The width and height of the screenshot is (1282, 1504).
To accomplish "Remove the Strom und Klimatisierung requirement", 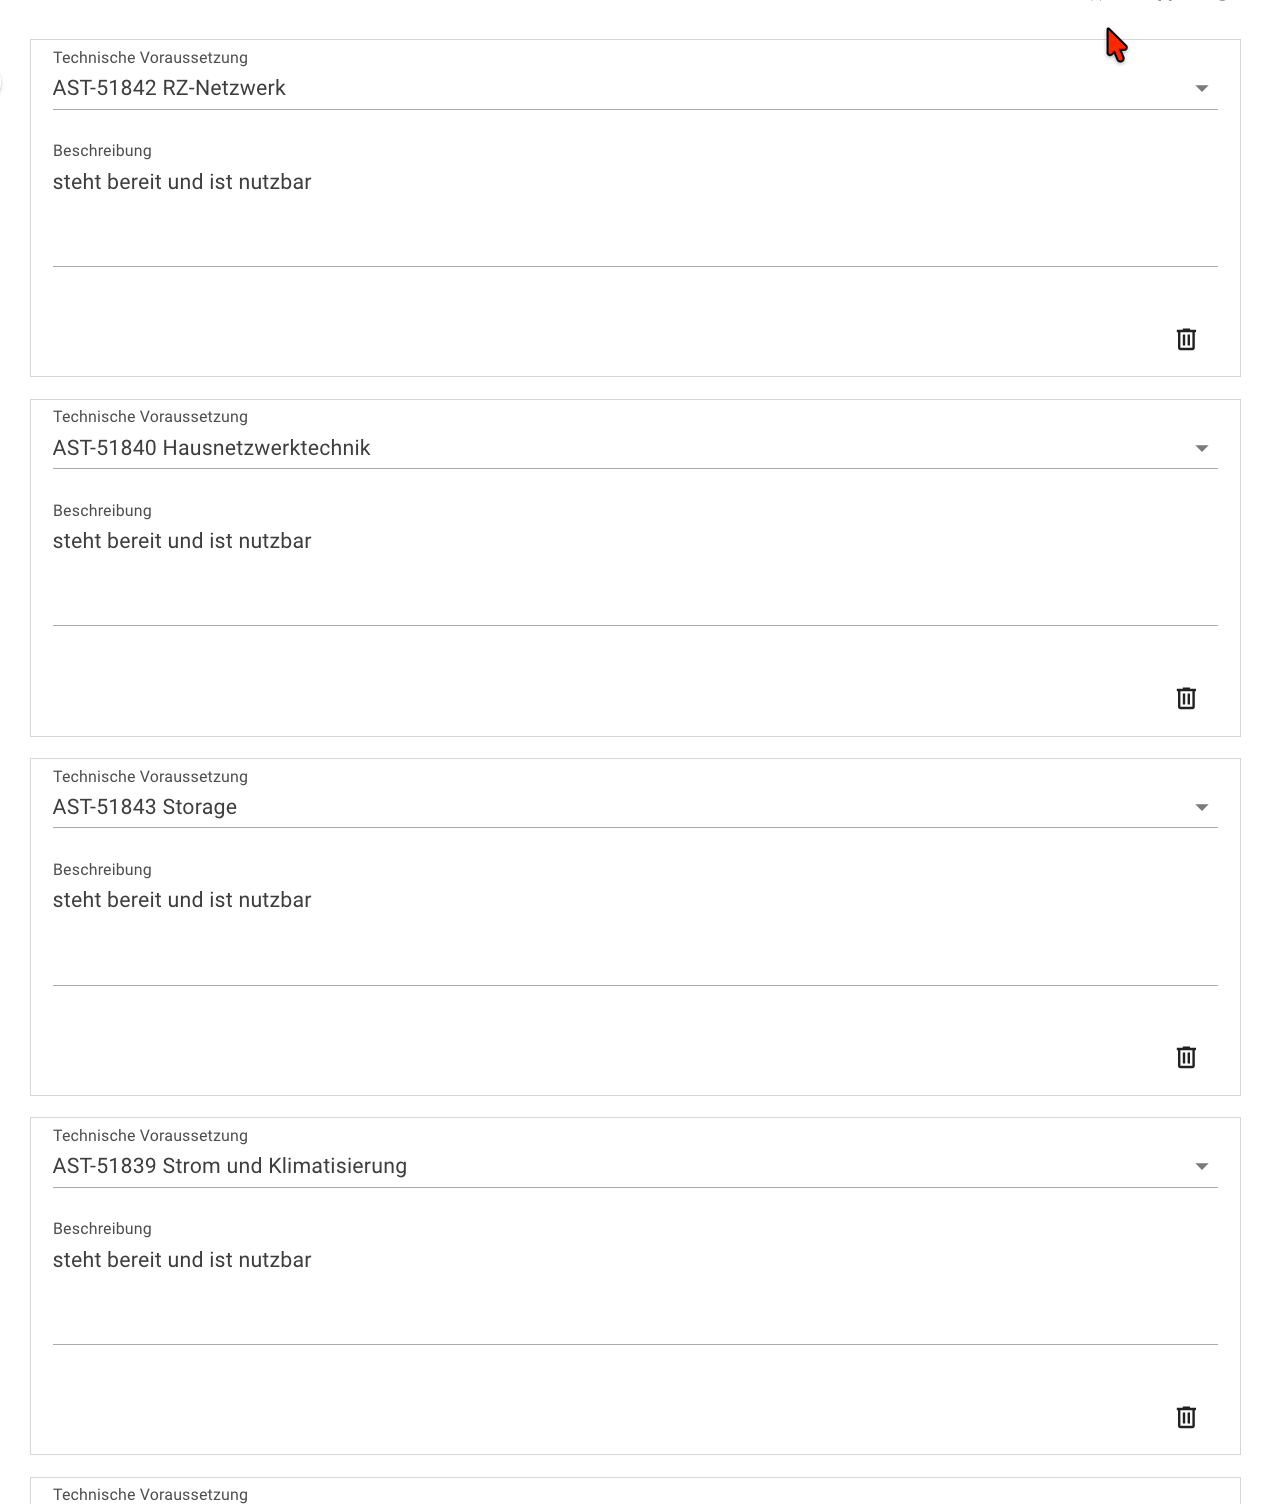I will (1186, 1417).
